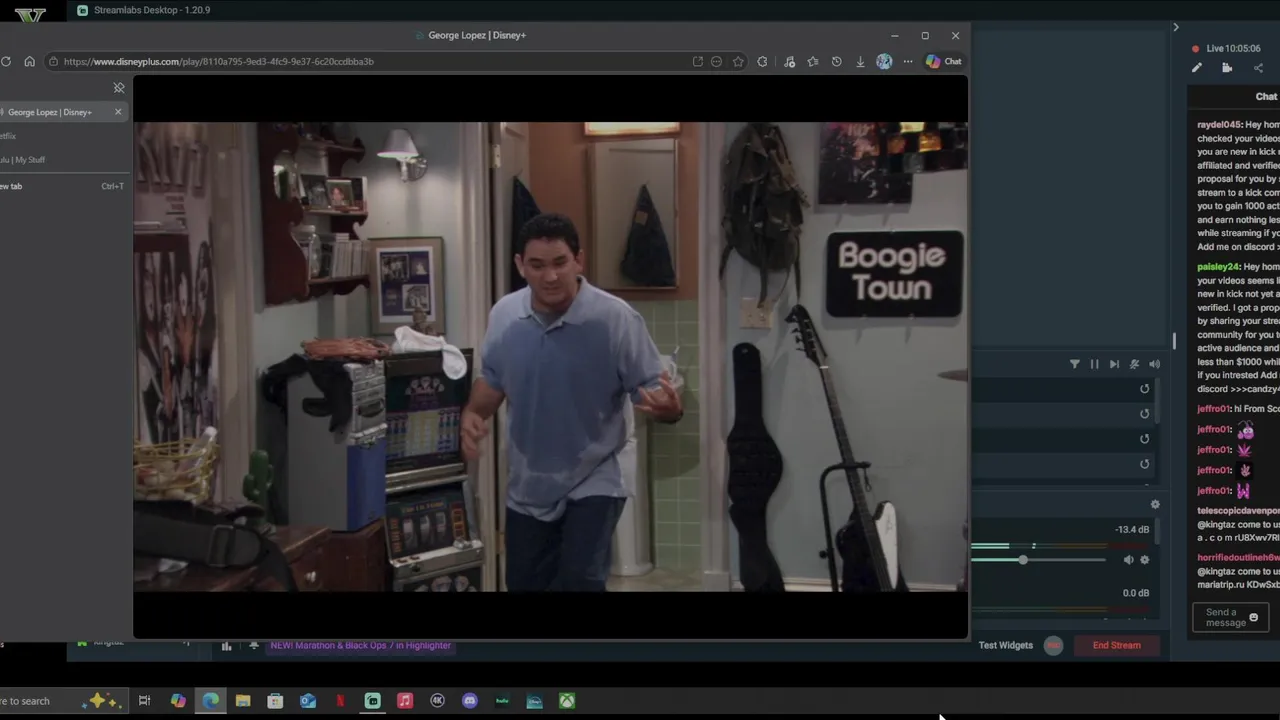This screenshot has width=1280, height=720.
Task: Click the Send a message chat field
Action: point(1230,617)
